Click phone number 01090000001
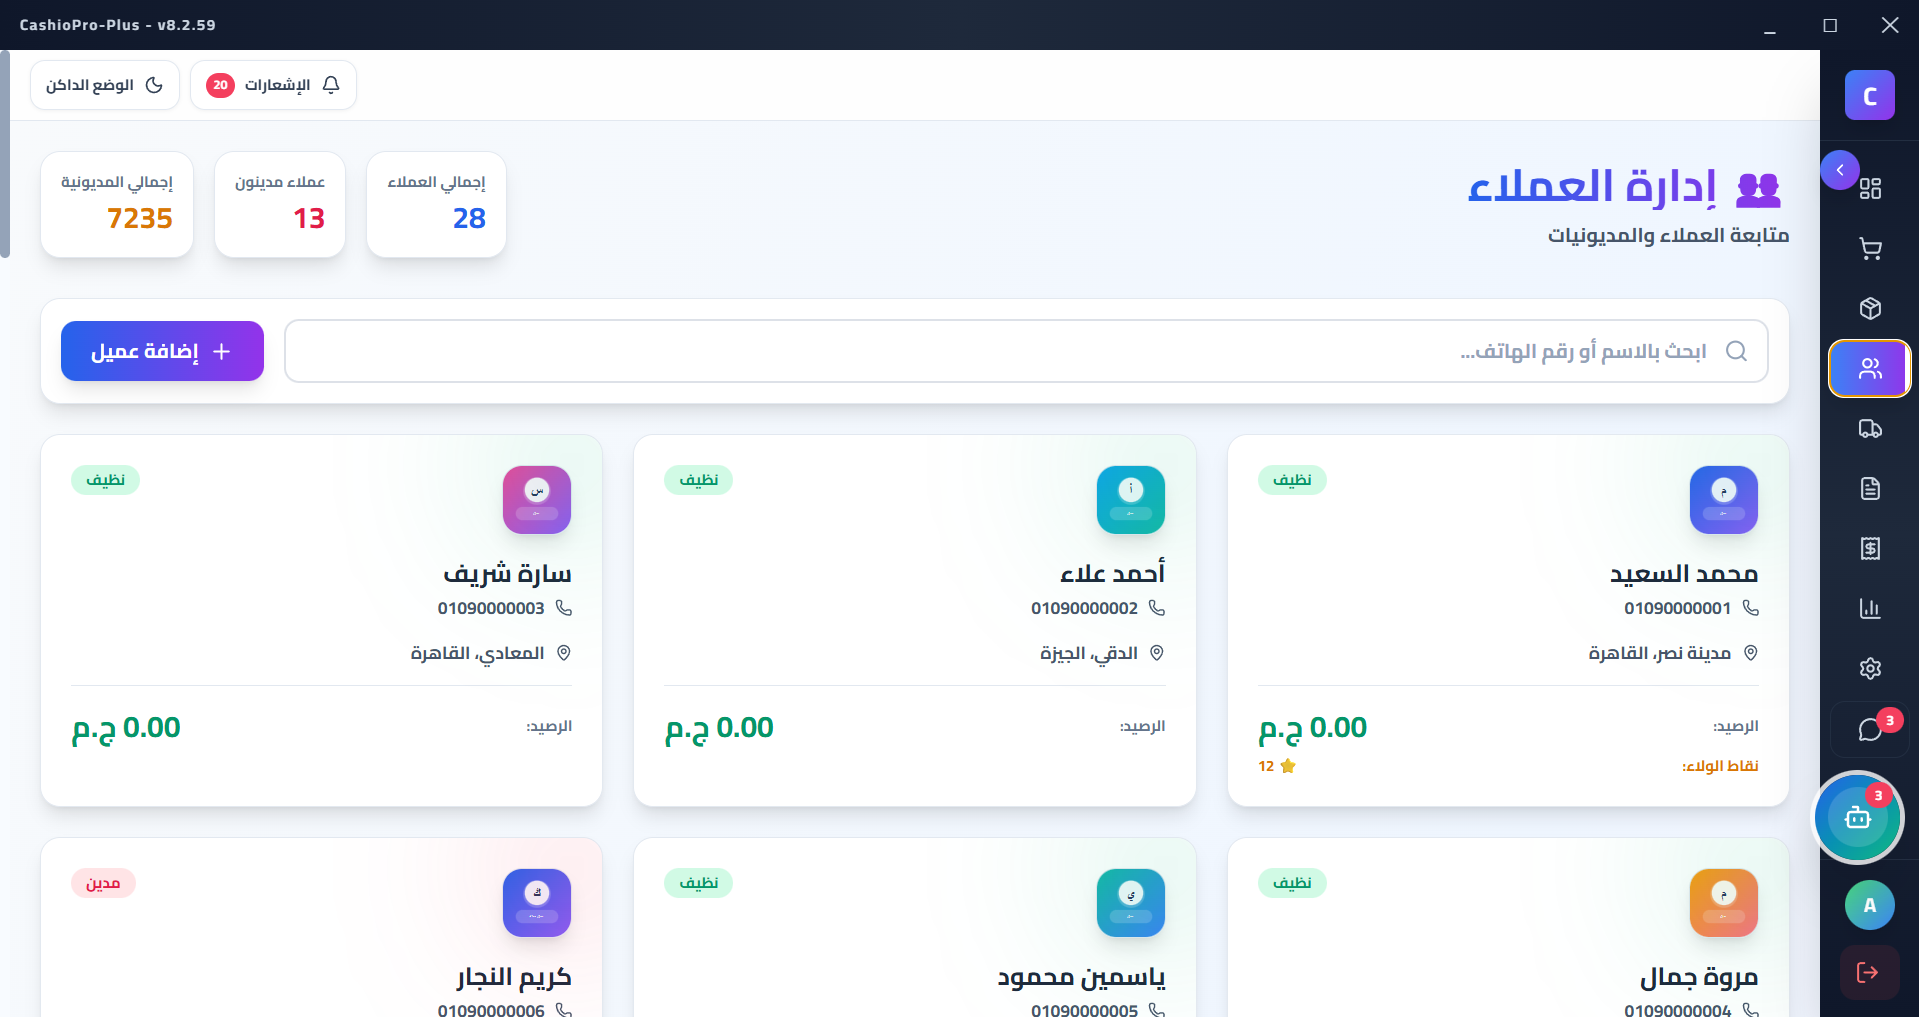 tap(1677, 608)
